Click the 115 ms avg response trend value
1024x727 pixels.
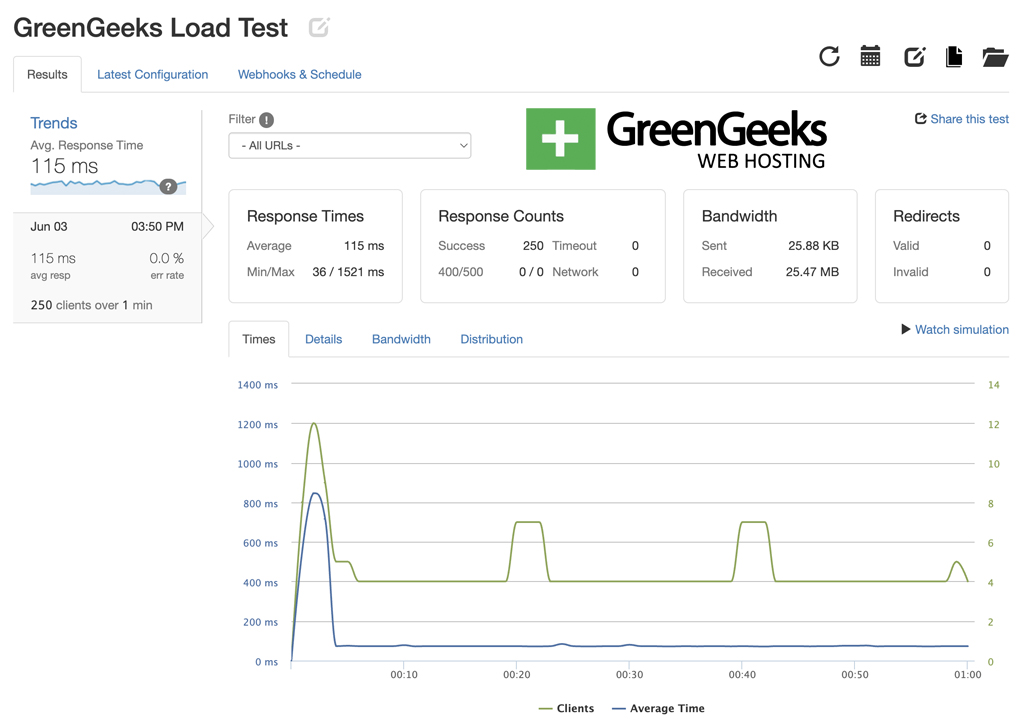pyautogui.click(x=64, y=166)
